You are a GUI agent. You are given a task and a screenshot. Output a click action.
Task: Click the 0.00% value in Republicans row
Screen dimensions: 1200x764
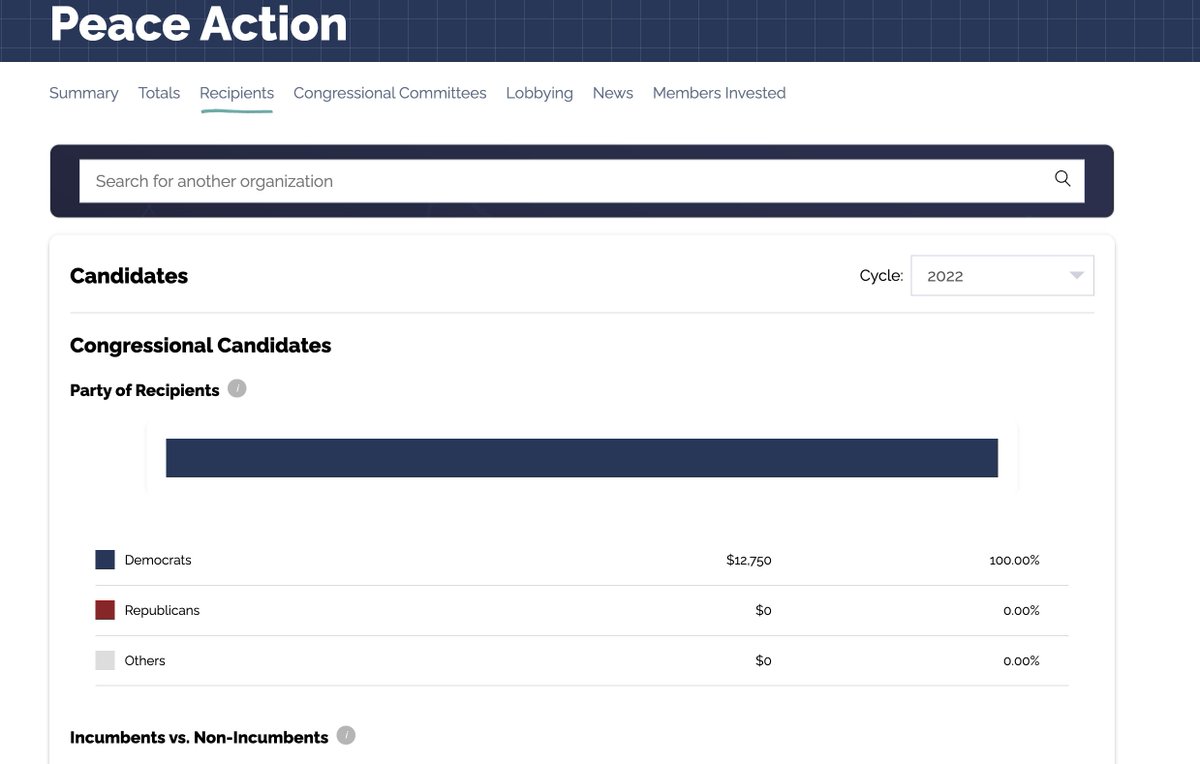click(1021, 610)
